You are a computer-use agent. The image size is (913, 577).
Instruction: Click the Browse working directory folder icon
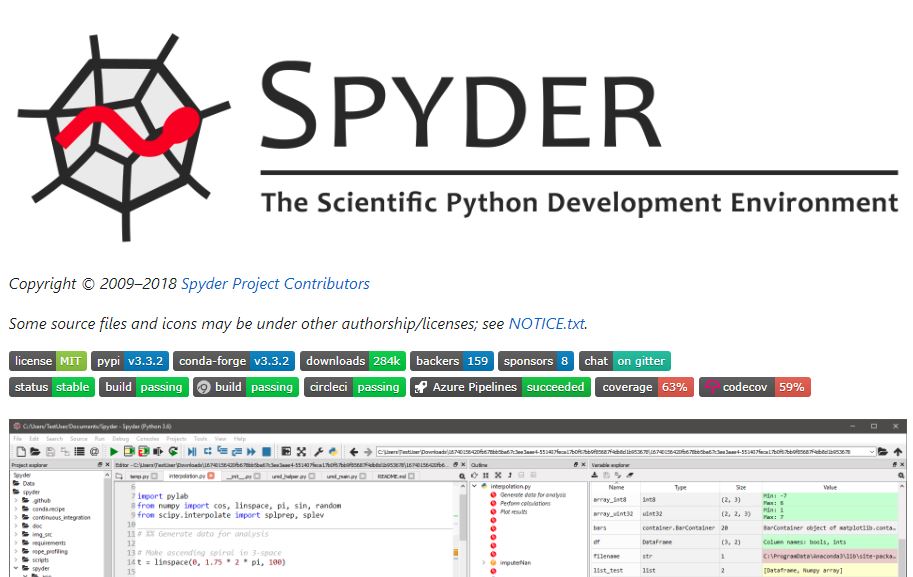pyautogui.click(x=883, y=451)
